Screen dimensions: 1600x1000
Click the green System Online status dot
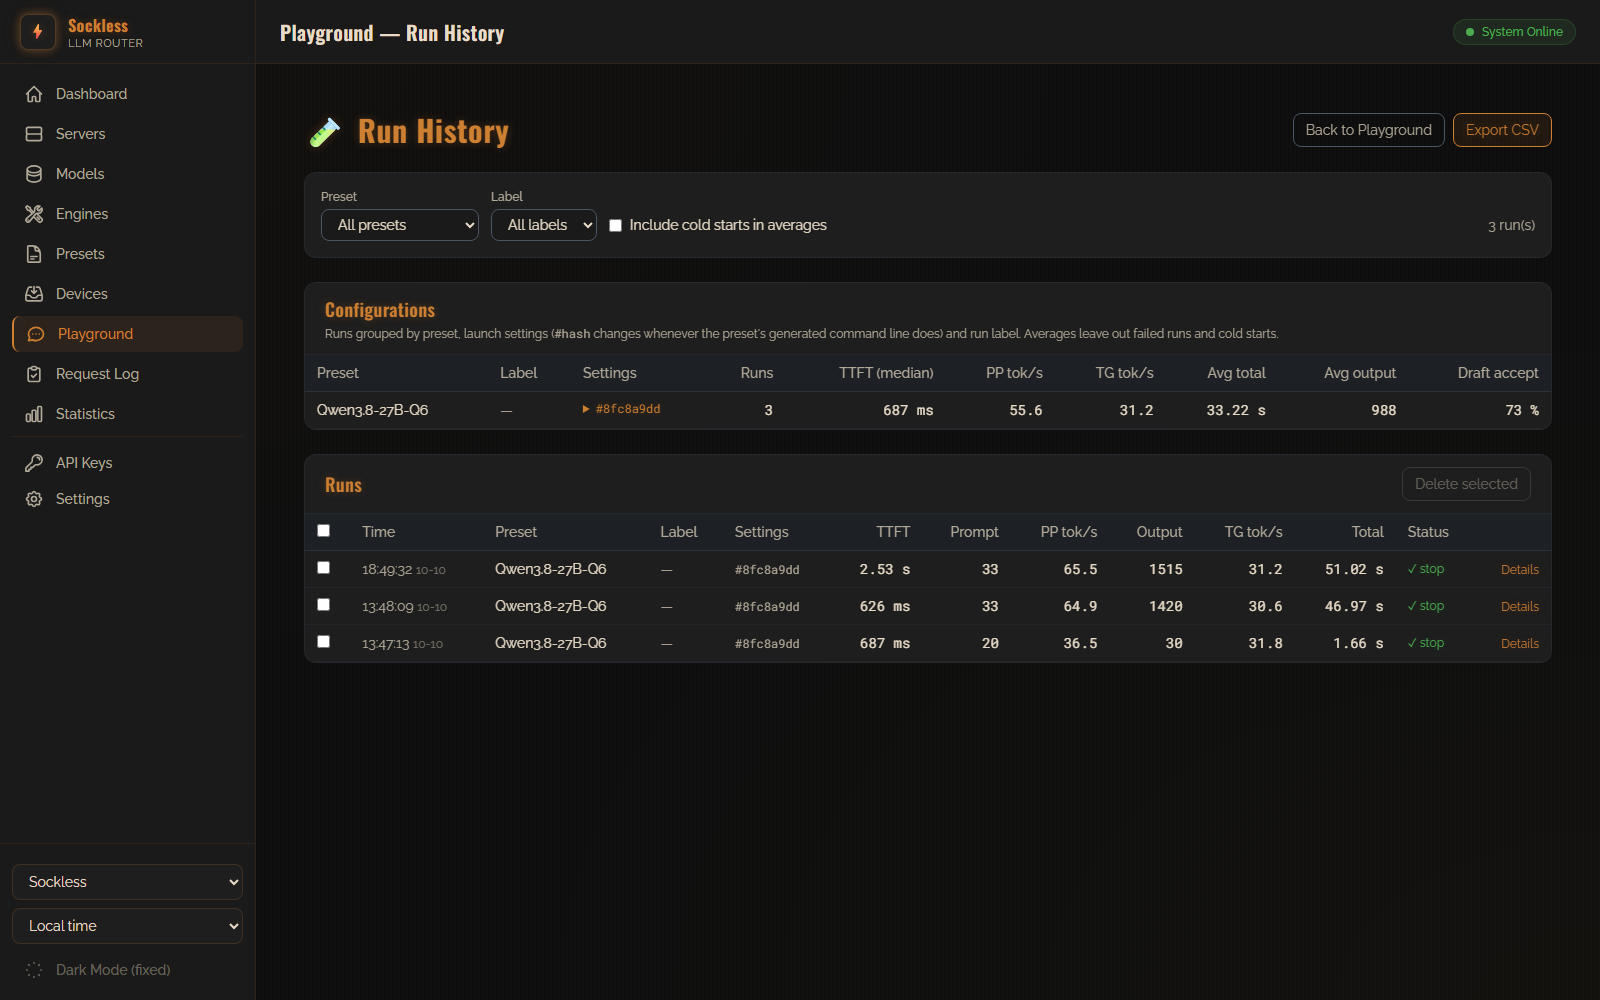[x=1470, y=32]
